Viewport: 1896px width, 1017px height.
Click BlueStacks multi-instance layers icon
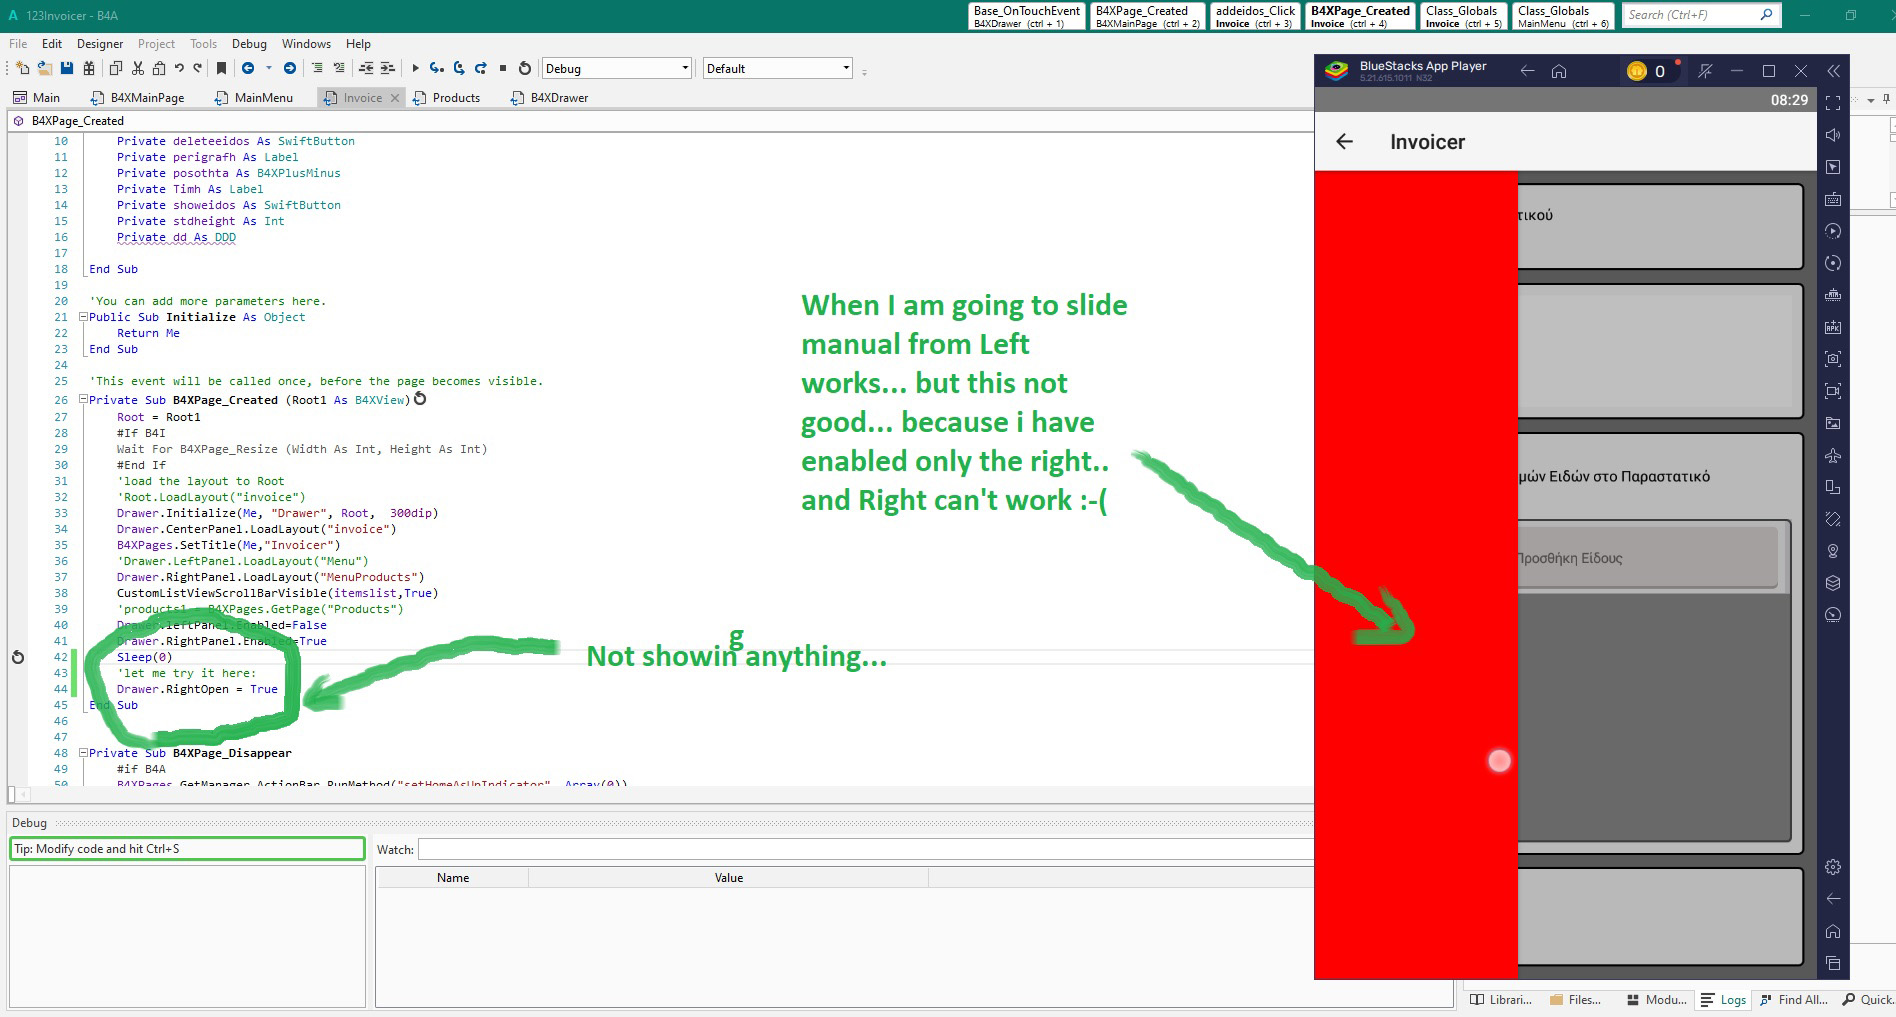pos(1833,583)
